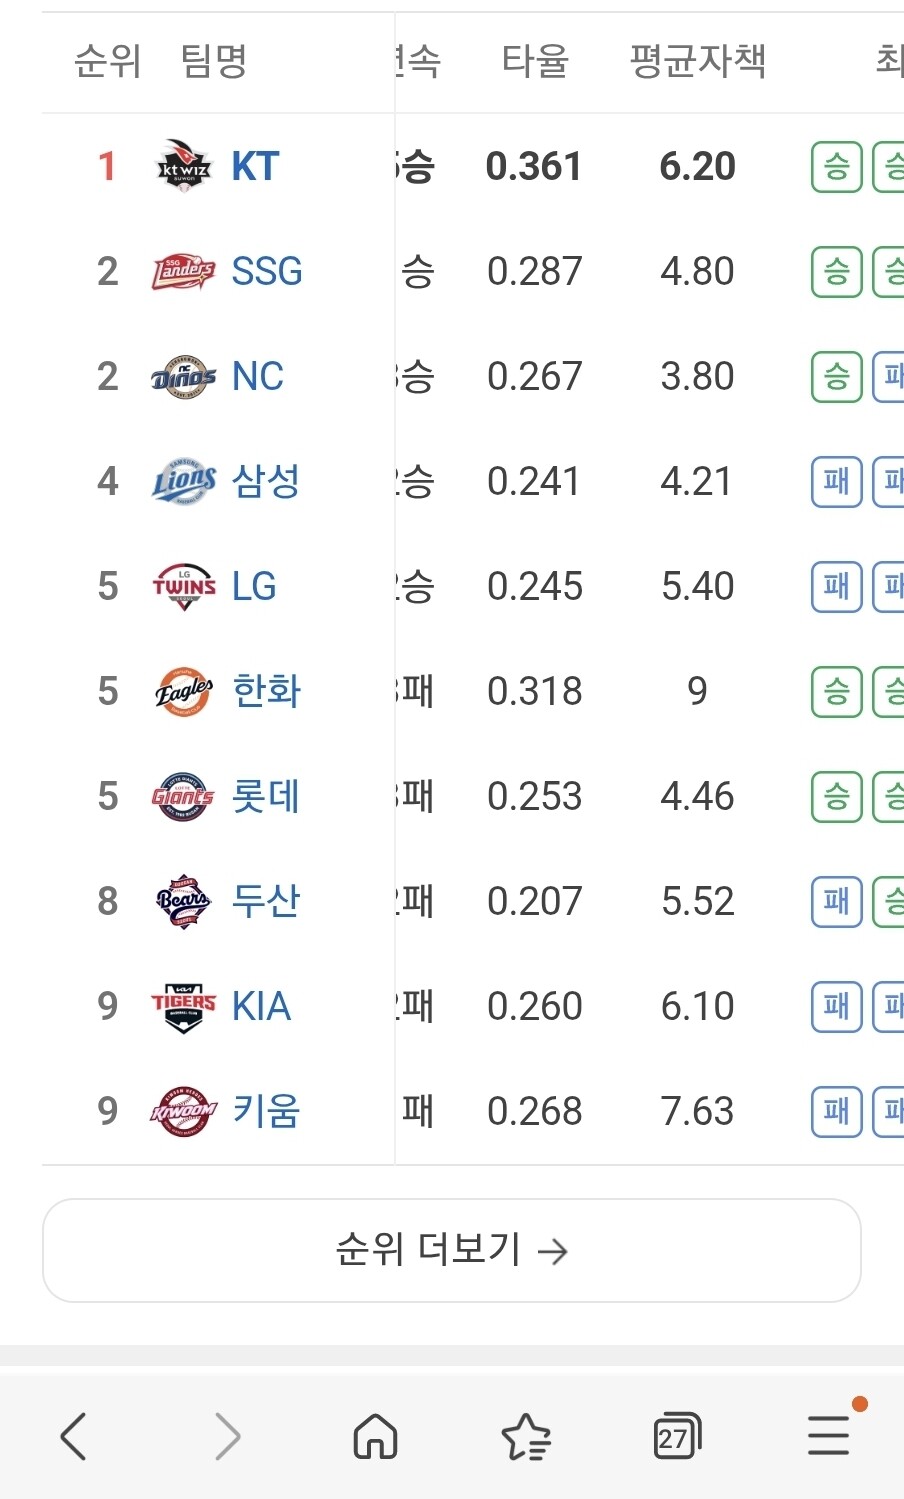Open the tab switcher showing 27 tabs
The width and height of the screenshot is (904, 1499).
point(677,1437)
